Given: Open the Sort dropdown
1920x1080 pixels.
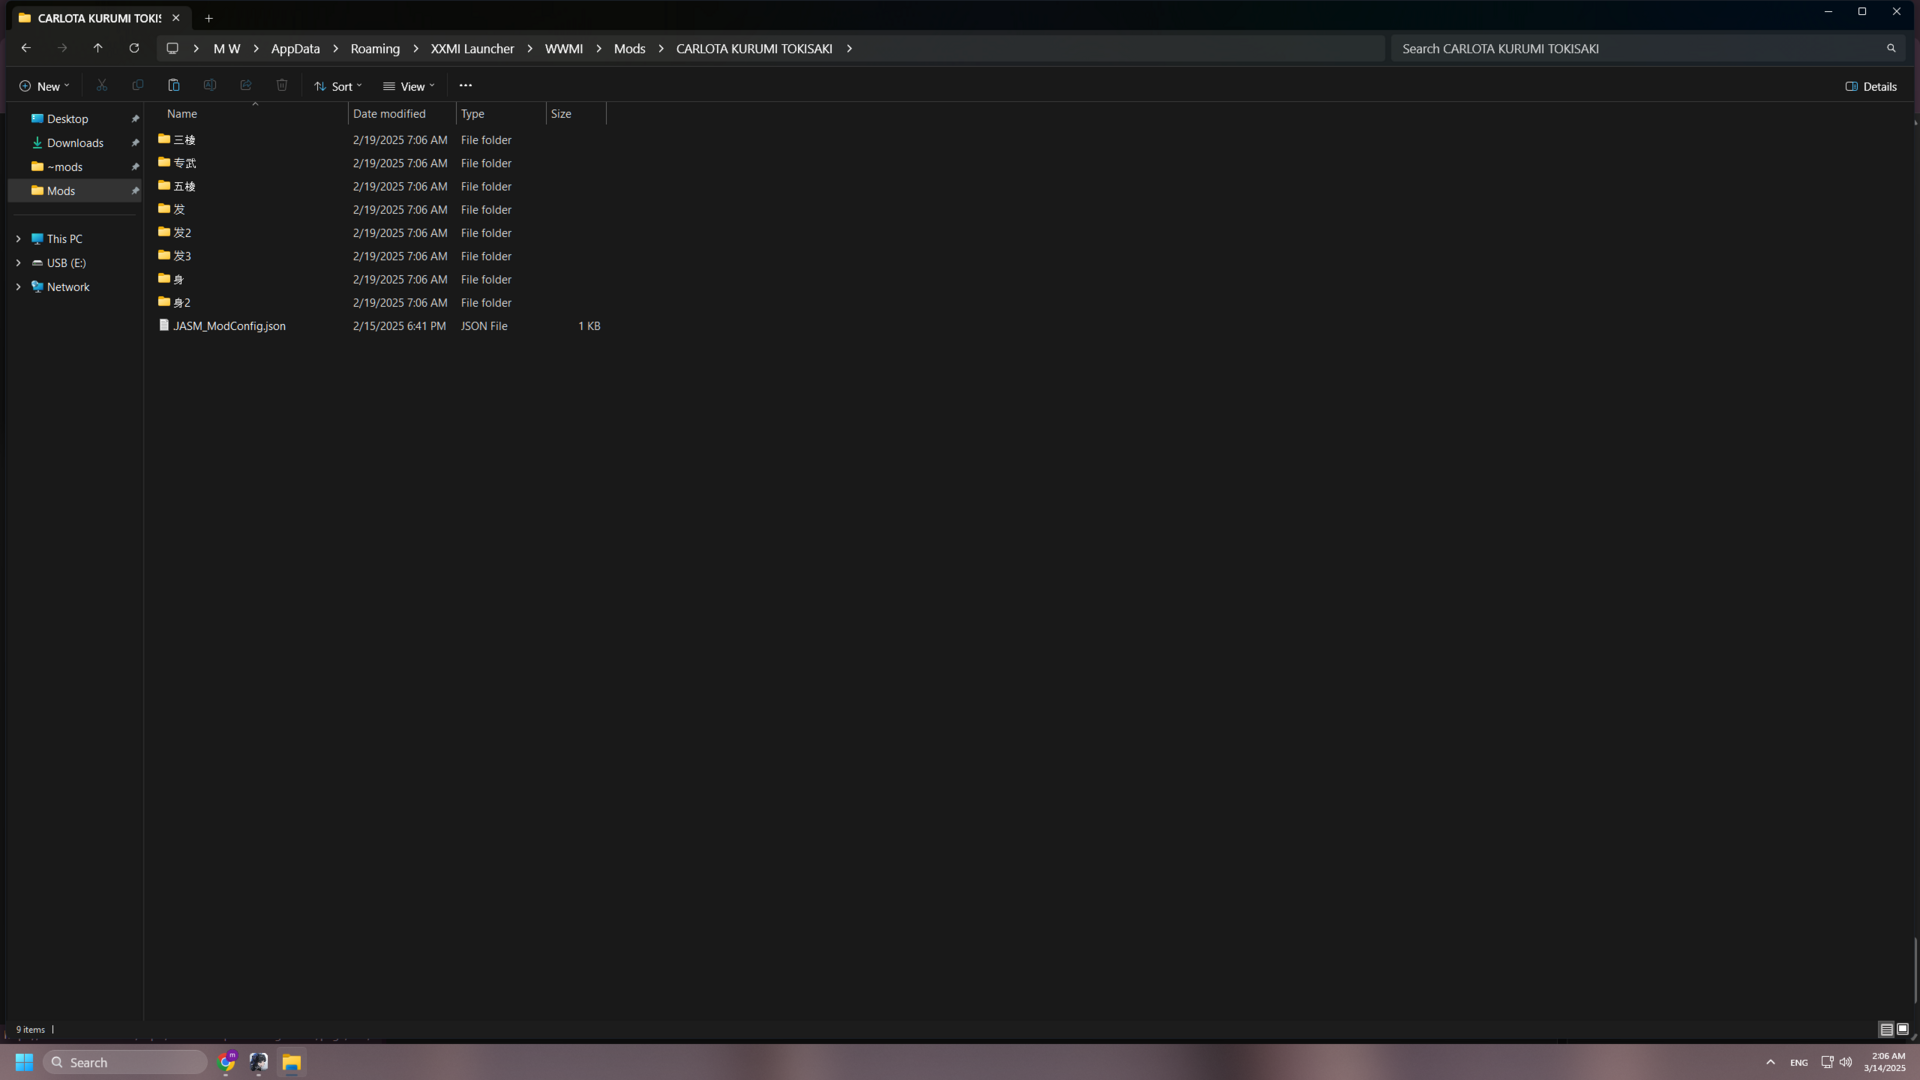Looking at the screenshot, I should coord(338,86).
